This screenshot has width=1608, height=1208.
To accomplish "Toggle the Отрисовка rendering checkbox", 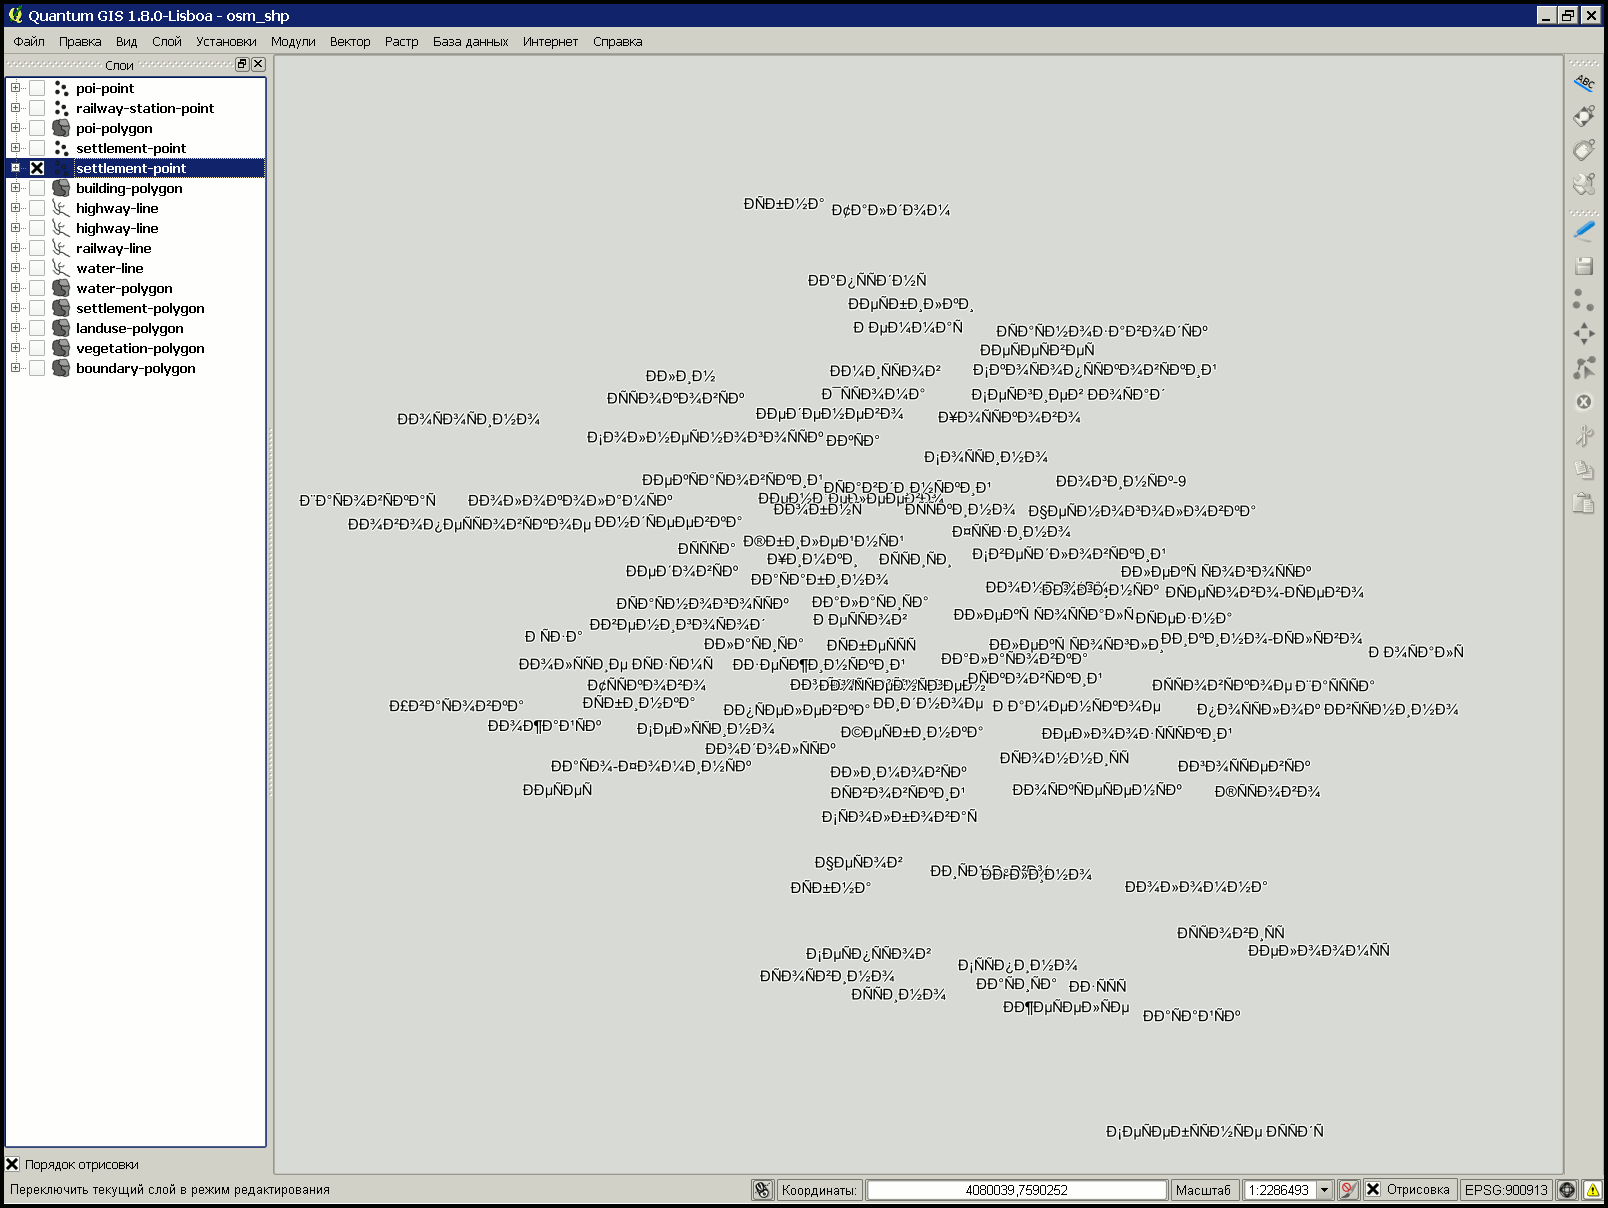I will click(x=1373, y=1190).
